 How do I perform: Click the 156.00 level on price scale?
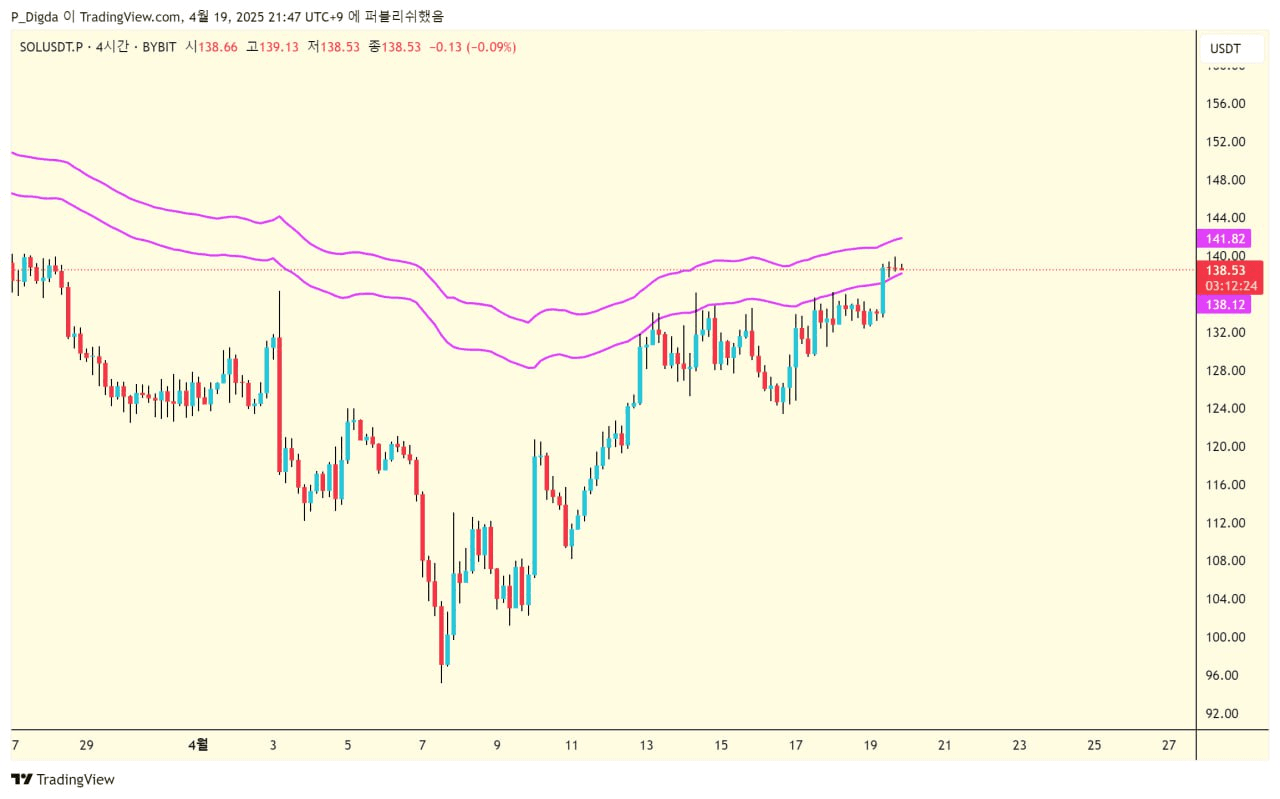coord(1225,104)
